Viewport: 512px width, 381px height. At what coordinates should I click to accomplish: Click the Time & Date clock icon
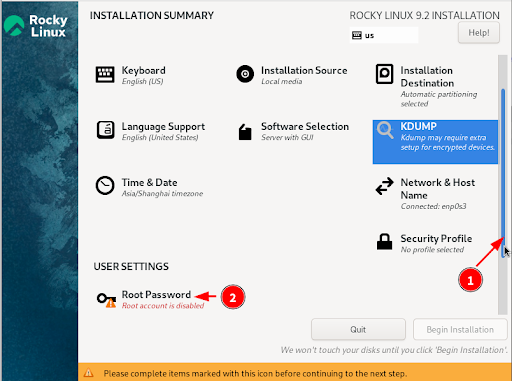point(105,185)
